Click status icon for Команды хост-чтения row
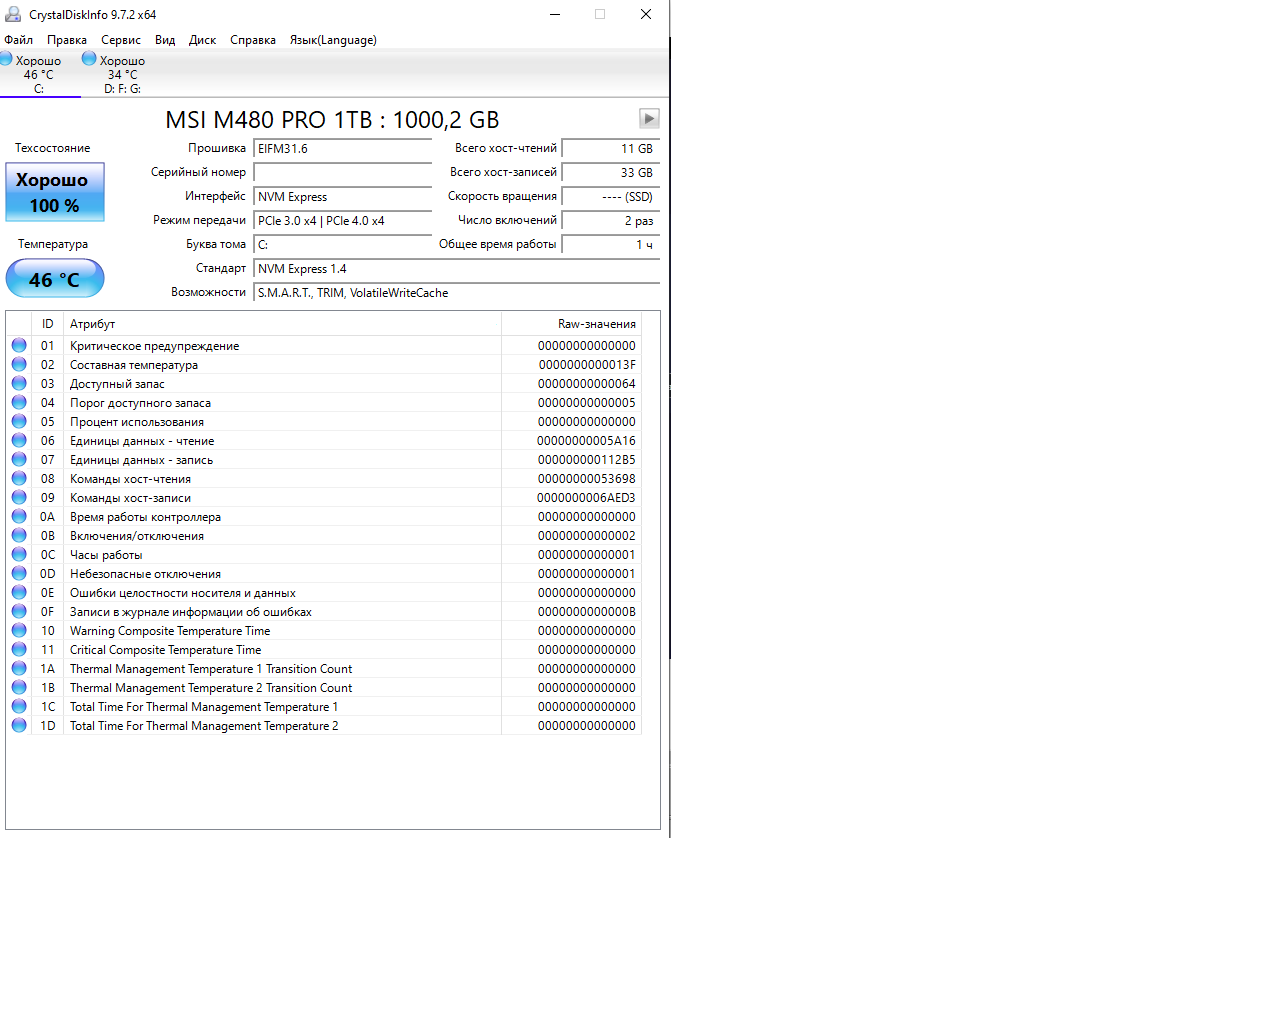The width and height of the screenshot is (1280, 1024). coord(19,478)
